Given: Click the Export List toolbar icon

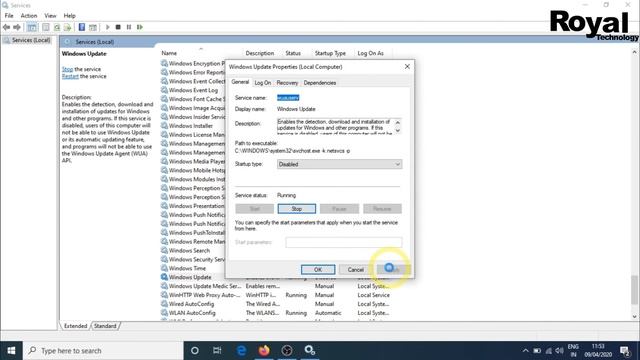Looking at the screenshot, I should click(67, 27).
